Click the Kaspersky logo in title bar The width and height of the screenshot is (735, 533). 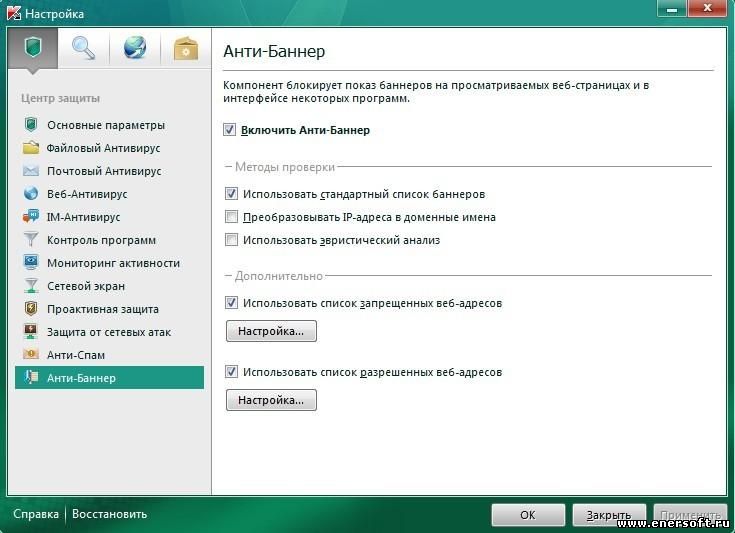pyautogui.click(x=14, y=13)
